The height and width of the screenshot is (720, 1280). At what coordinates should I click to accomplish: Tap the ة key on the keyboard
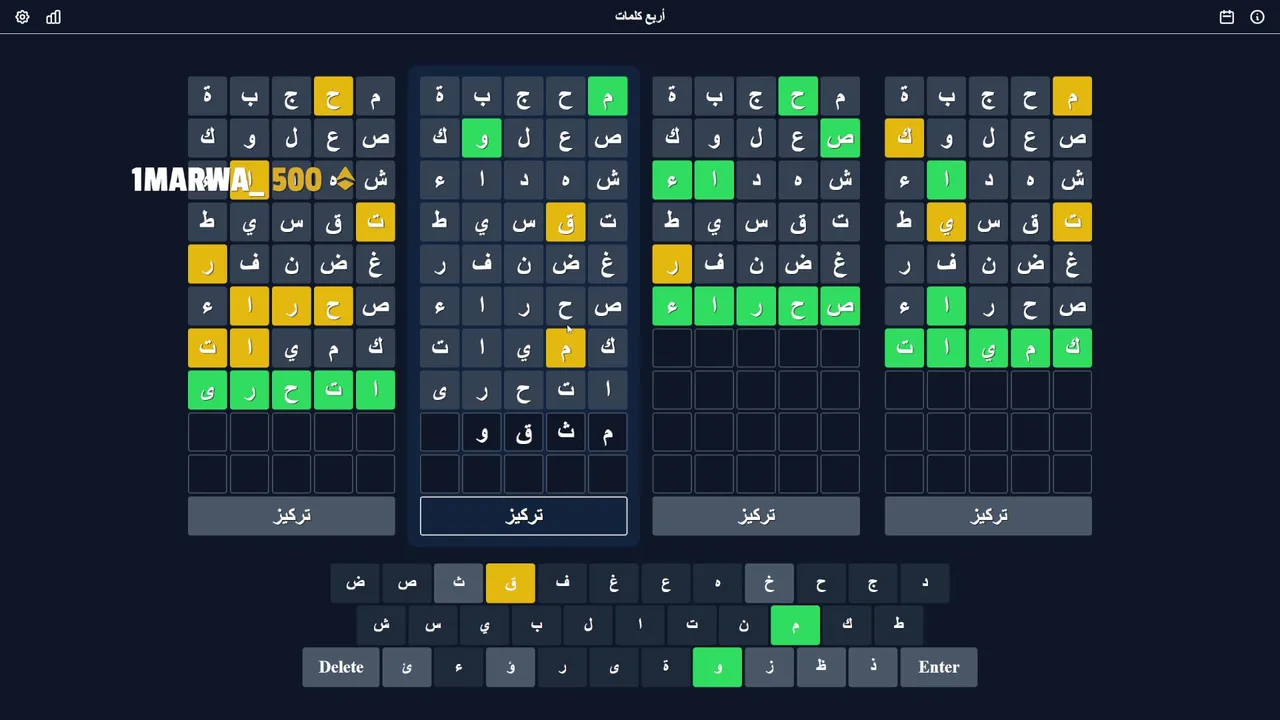click(x=666, y=667)
